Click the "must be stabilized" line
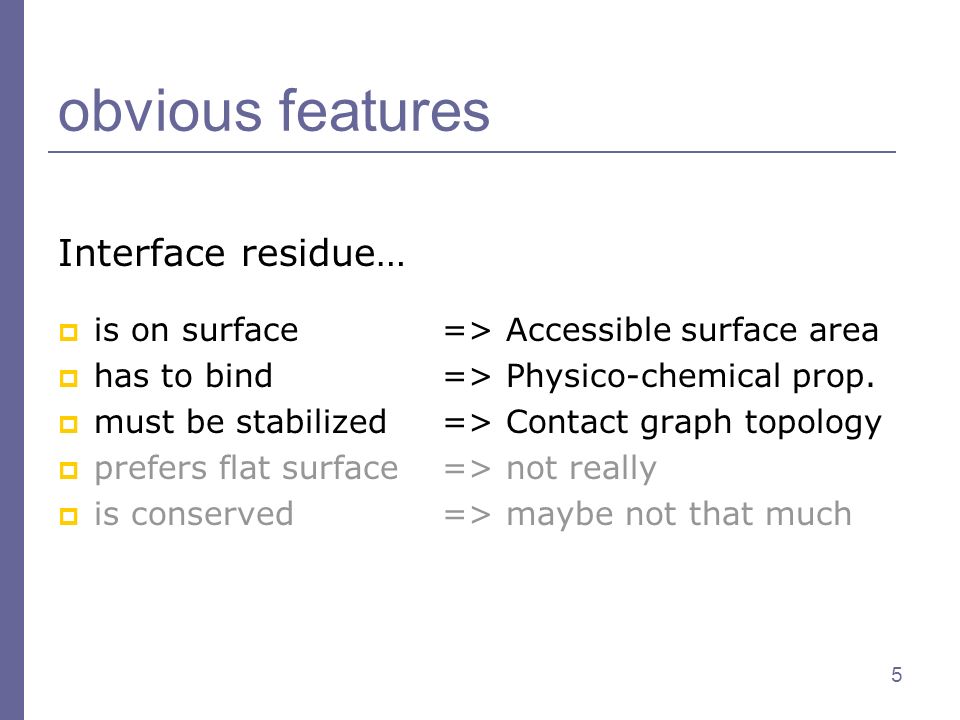This screenshot has width=960, height=720. coord(240,422)
